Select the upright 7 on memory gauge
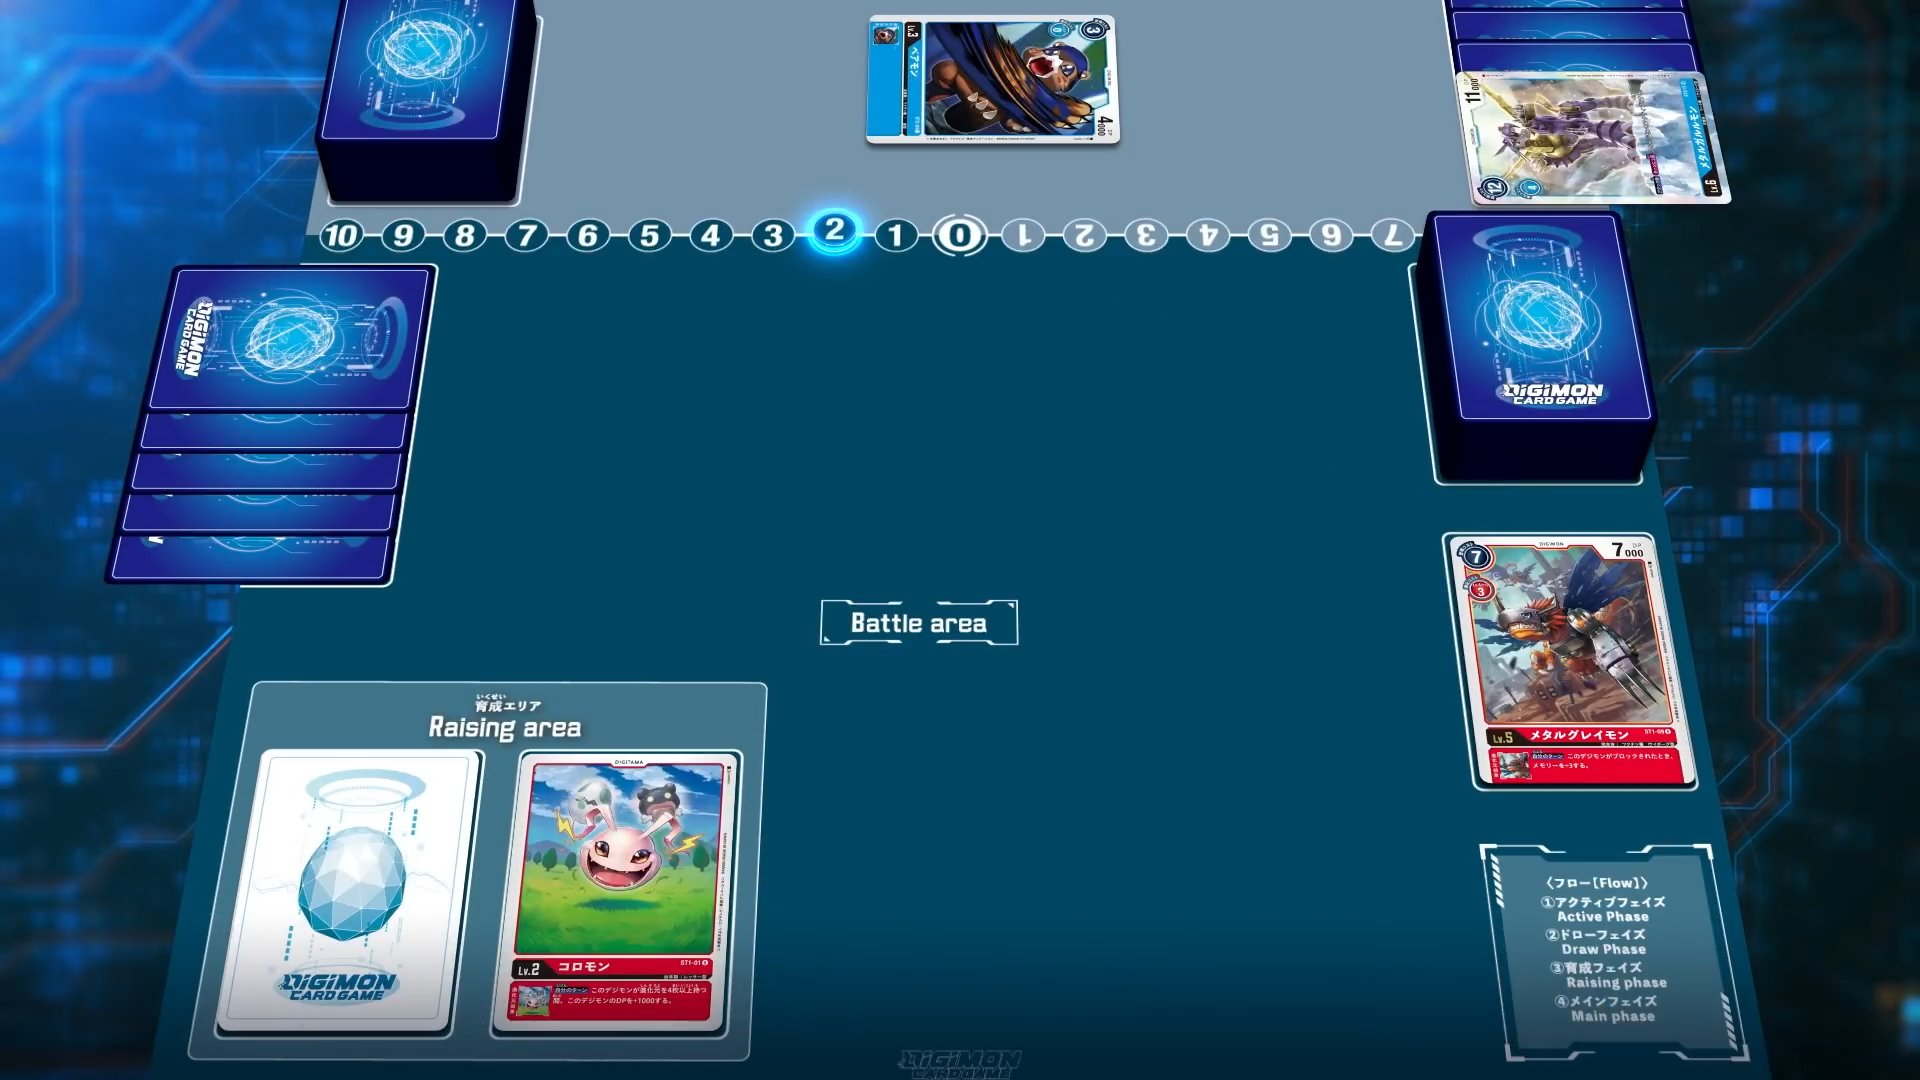 coord(527,236)
